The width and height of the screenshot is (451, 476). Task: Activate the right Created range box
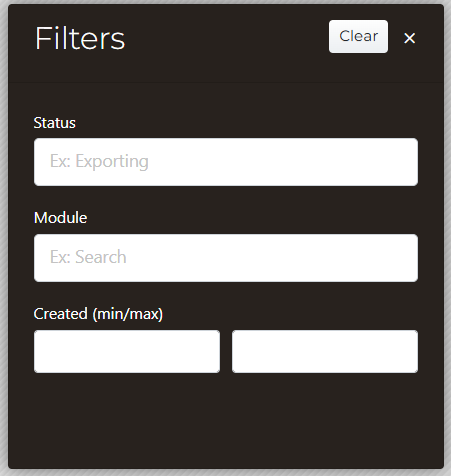pyautogui.click(x=325, y=351)
